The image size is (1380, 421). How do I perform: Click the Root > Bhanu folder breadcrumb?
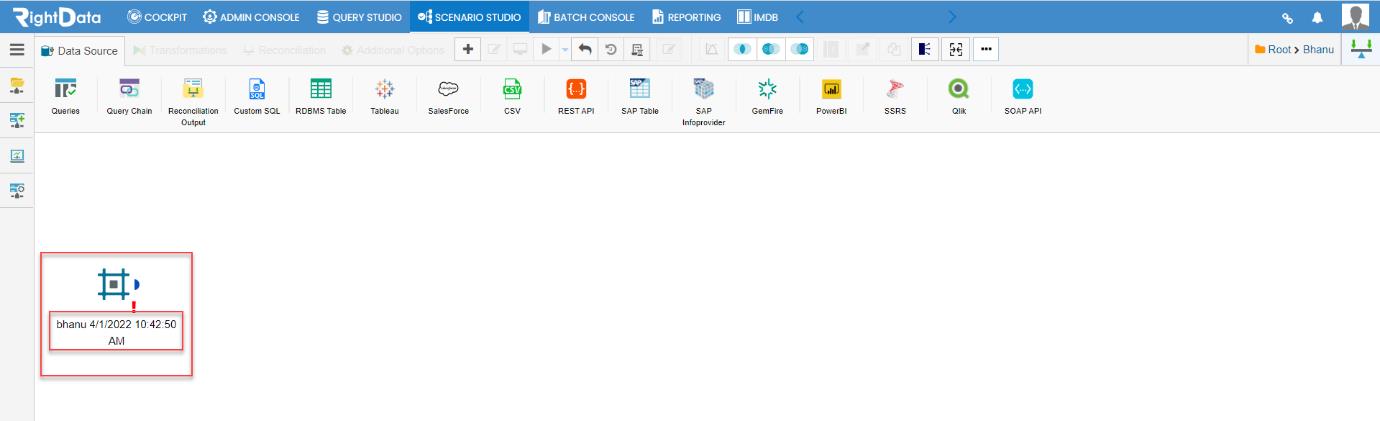click(x=1295, y=50)
